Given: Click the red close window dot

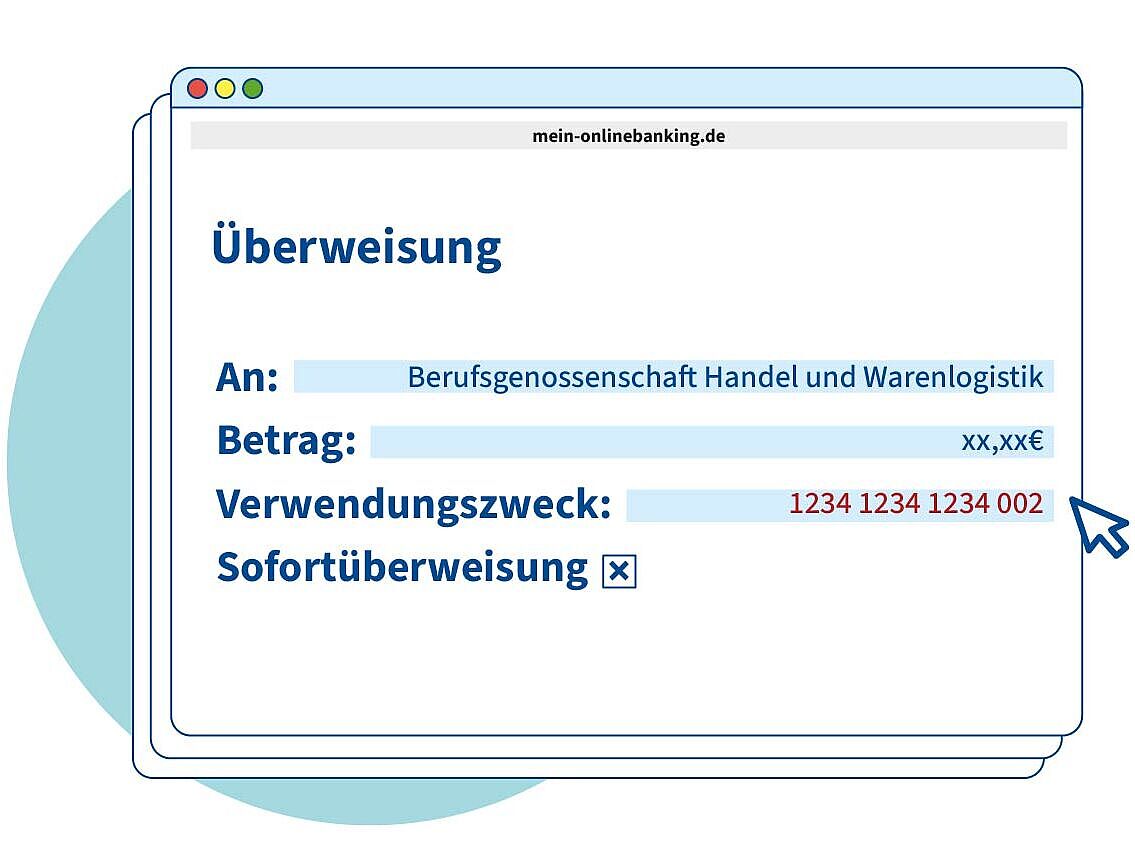Looking at the screenshot, I should (198, 88).
